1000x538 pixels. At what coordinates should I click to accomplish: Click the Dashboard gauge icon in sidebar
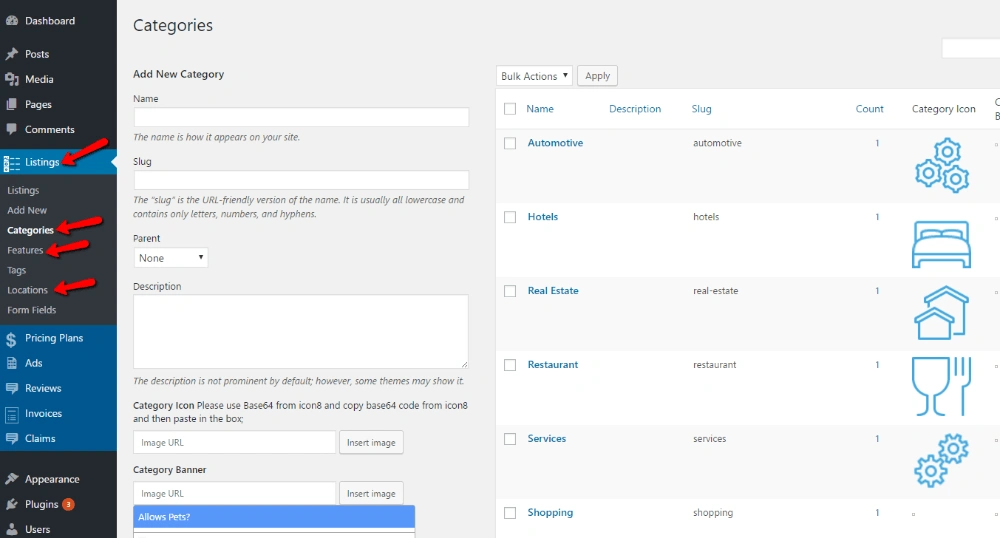pyautogui.click(x=11, y=20)
